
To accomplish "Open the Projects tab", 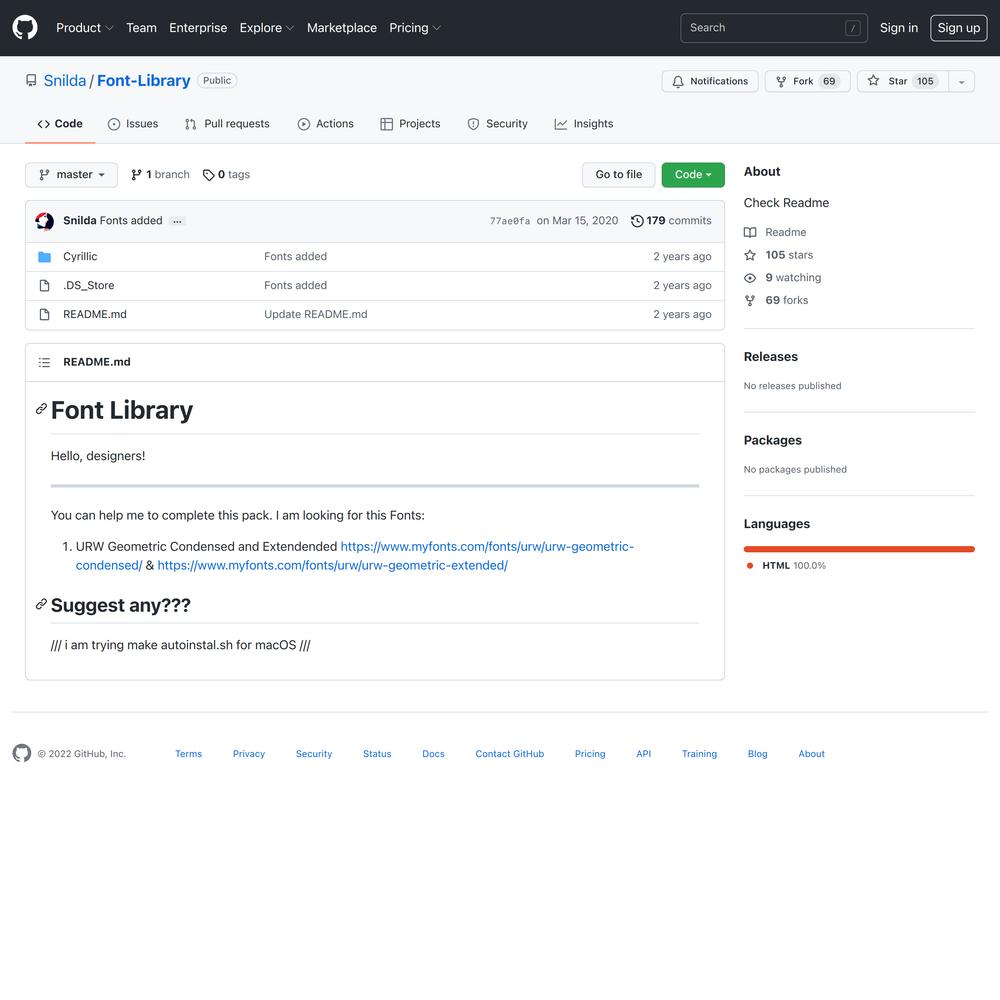I will (x=410, y=124).
